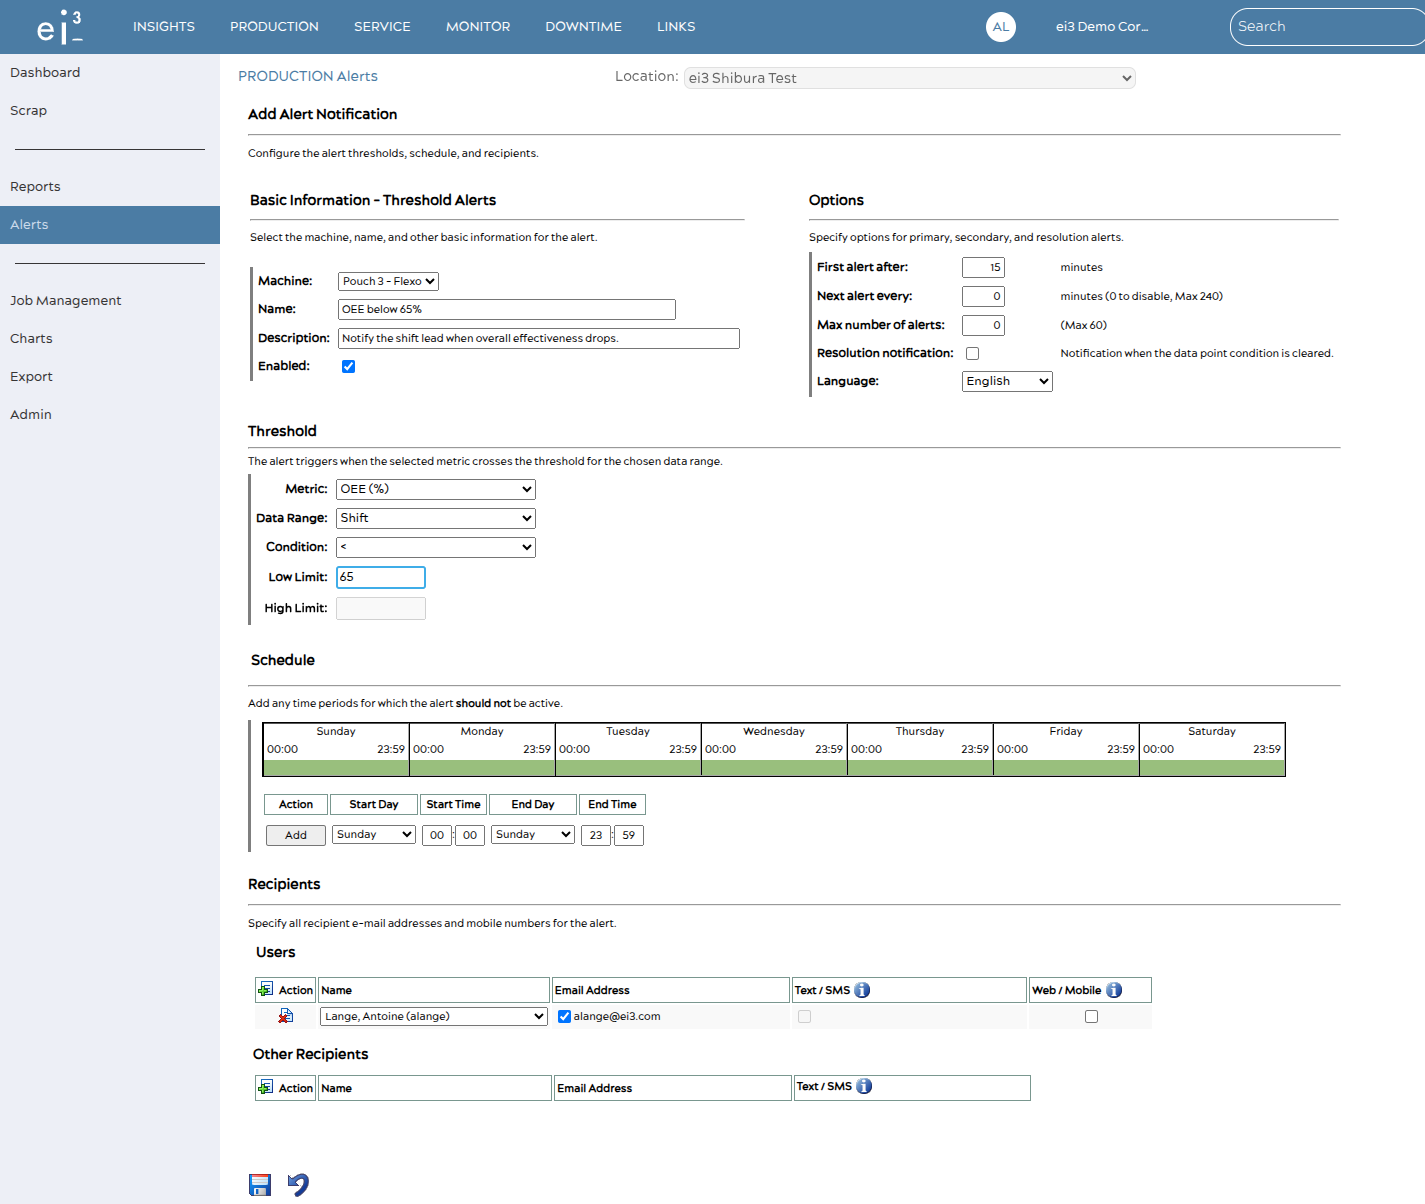Click Monday green schedule bar
Viewport: 1425px width, 1204px height.
(482, 768)
